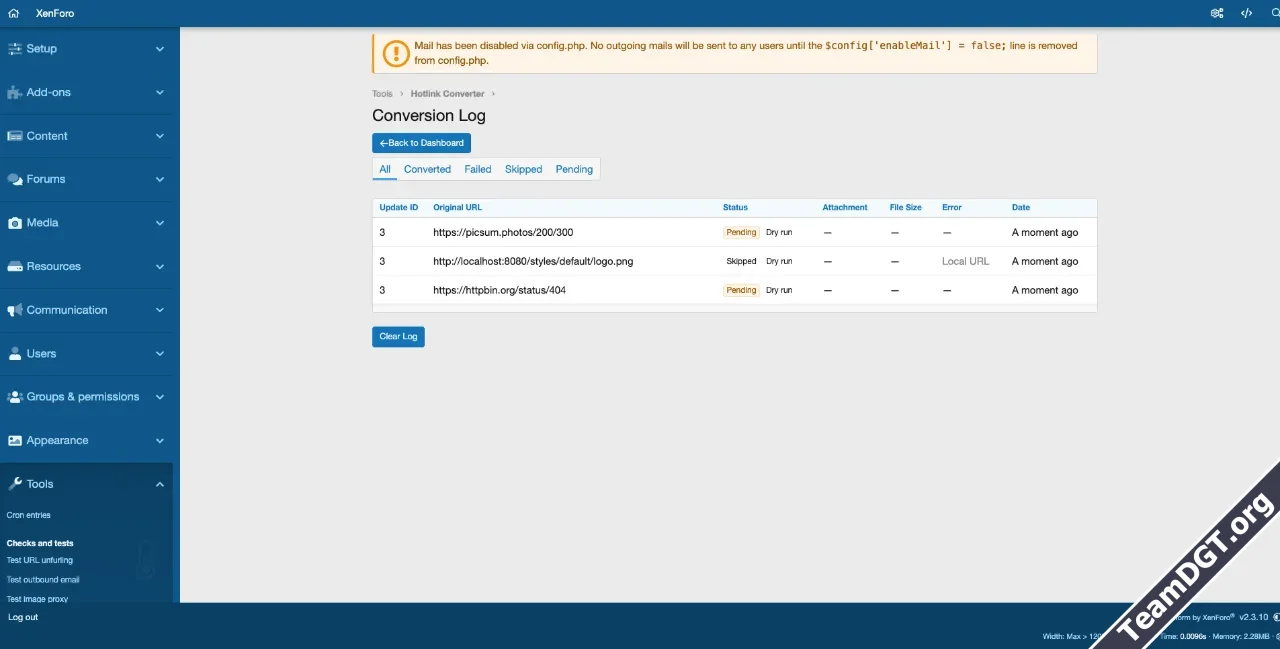Switch to the Failed tab
This screenshot has height=649, width=1280.
(478, 169)
